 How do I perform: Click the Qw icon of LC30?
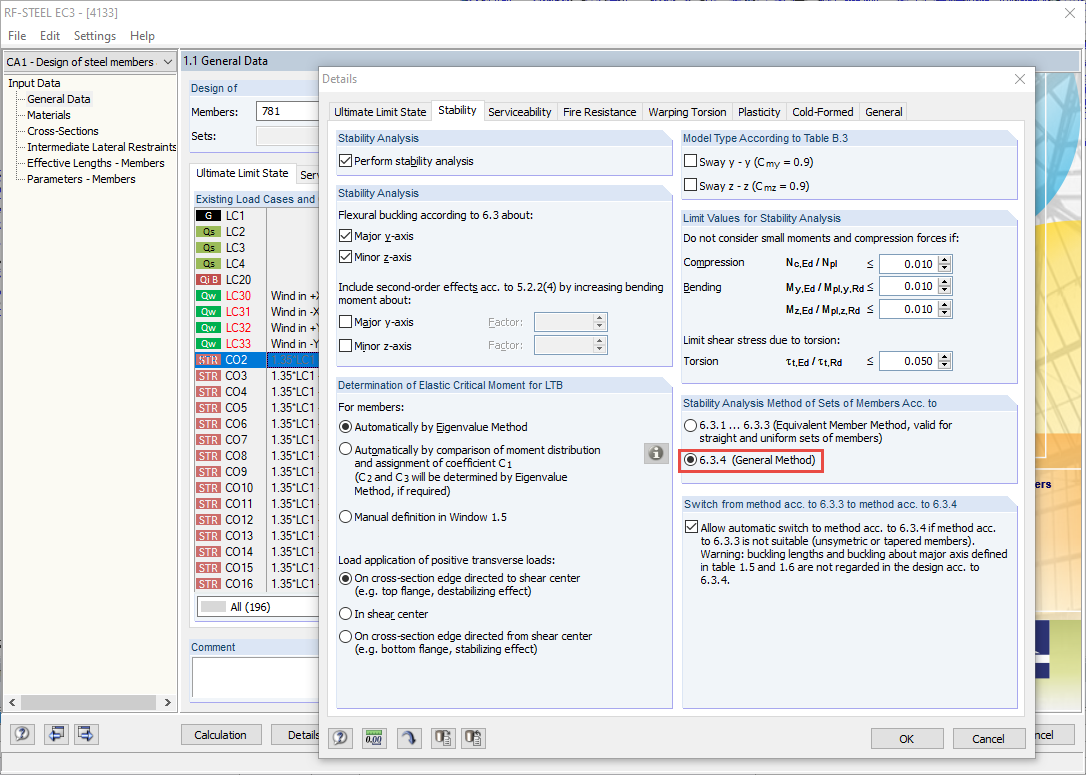coord(208,296)
